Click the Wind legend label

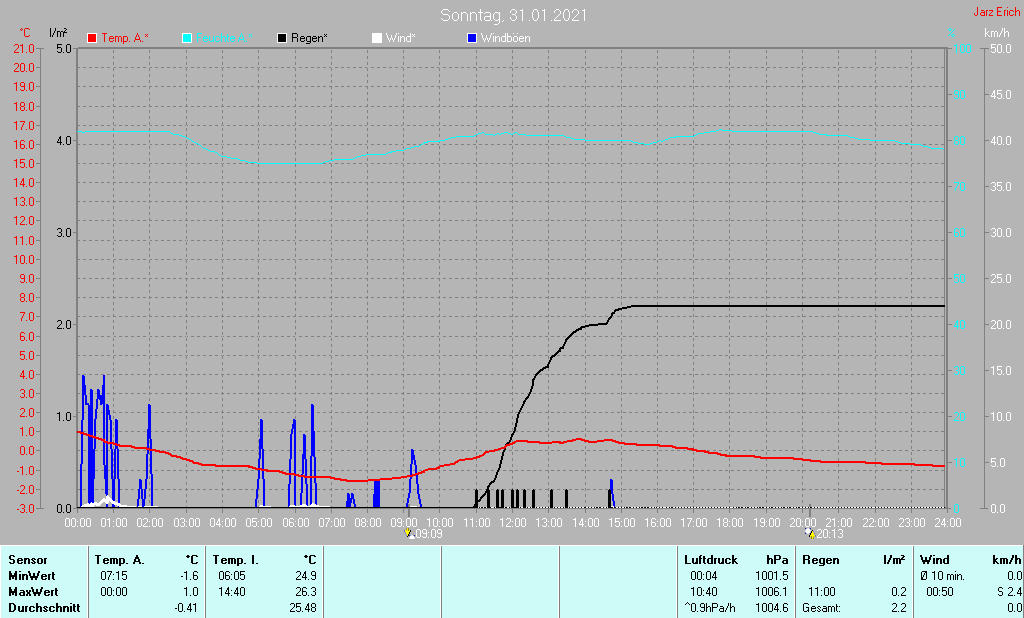click(x=400, y=38)
